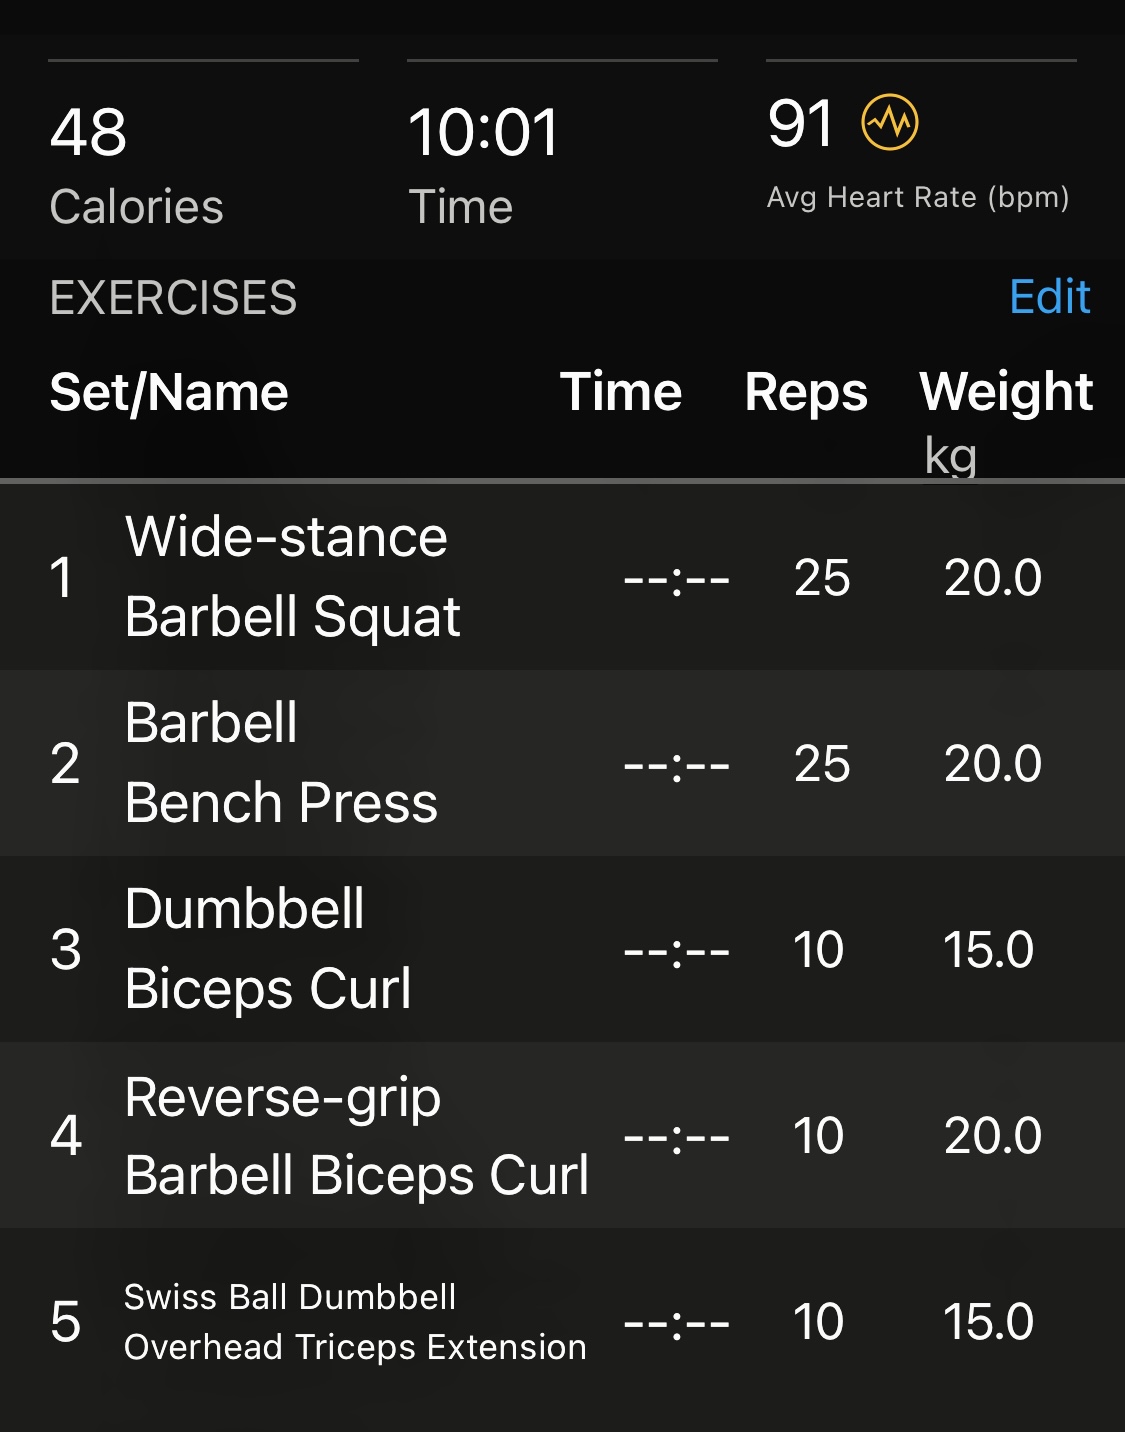Tap 25 reps for set 1
This screenshot has width=1125, height=1432.
[822, 578]
